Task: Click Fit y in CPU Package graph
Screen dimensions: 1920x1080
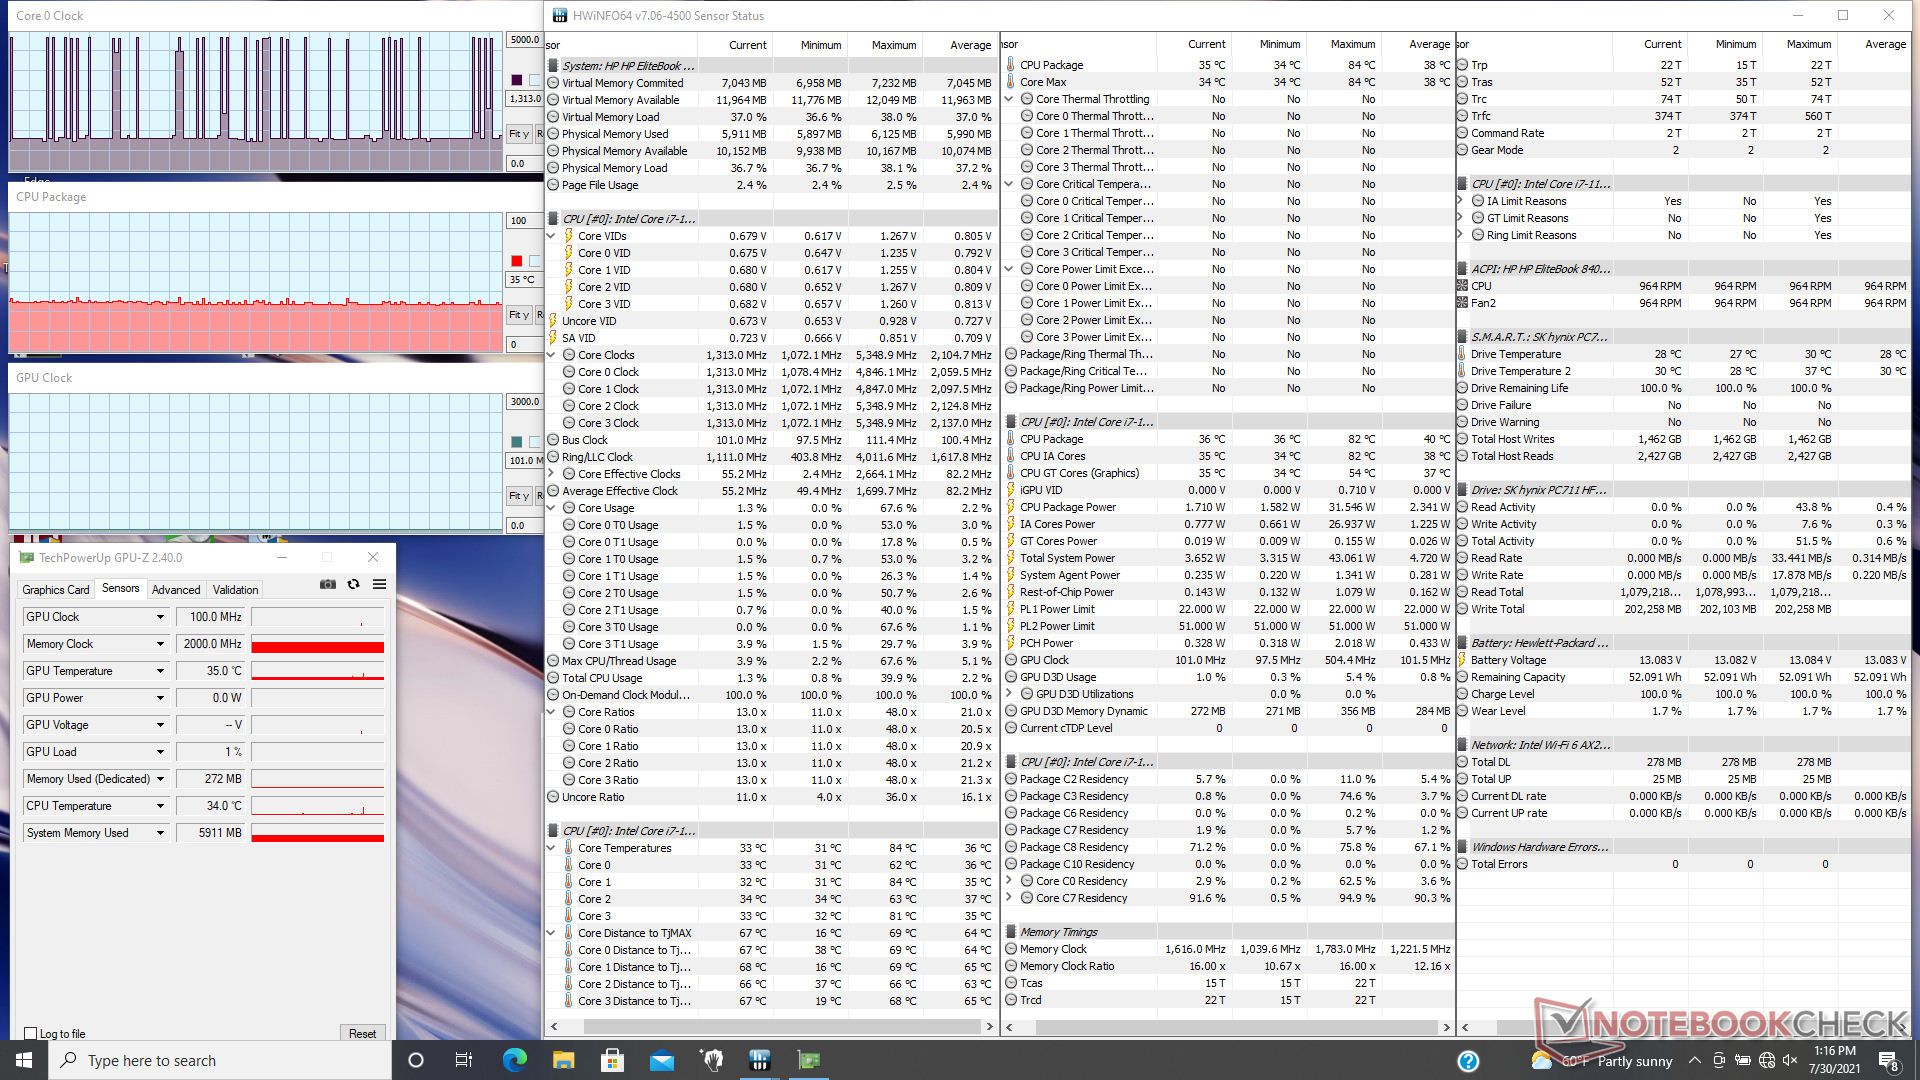Action: point(518,315)
